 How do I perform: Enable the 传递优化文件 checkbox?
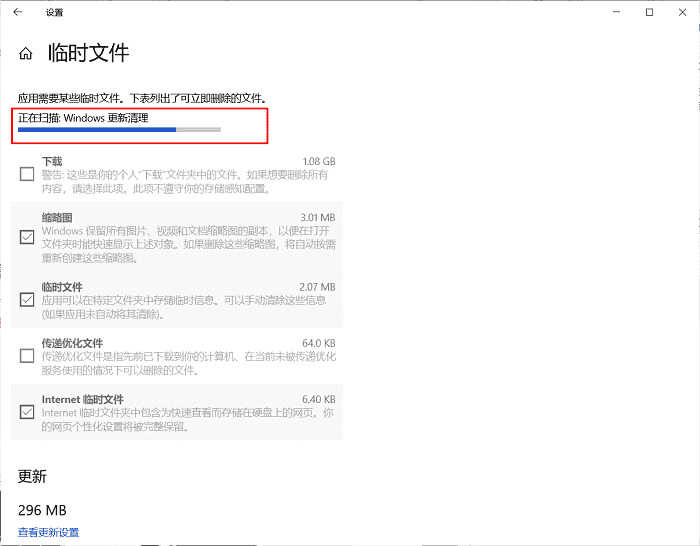tap(27, 356)
